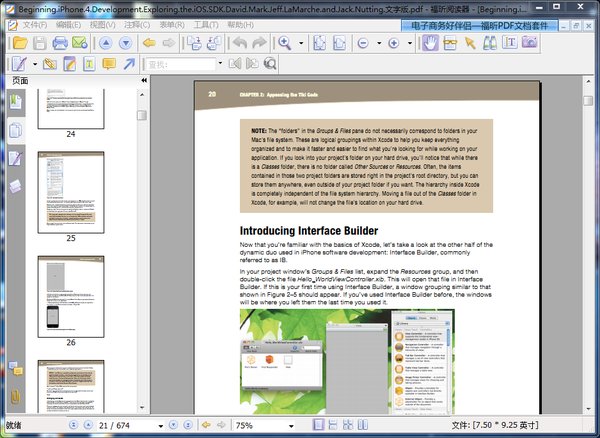Select page 25 thumbnail
Image resolution: width=600 pixels, height=438 pixels.
71,192
